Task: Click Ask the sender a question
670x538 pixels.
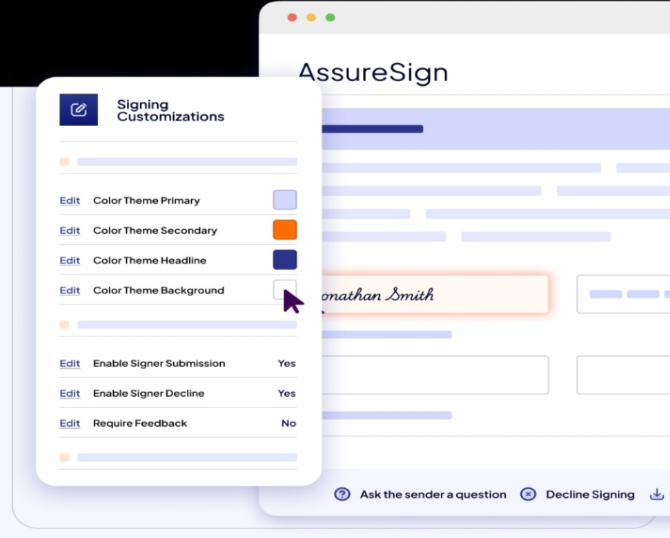Action: point(433,494)
